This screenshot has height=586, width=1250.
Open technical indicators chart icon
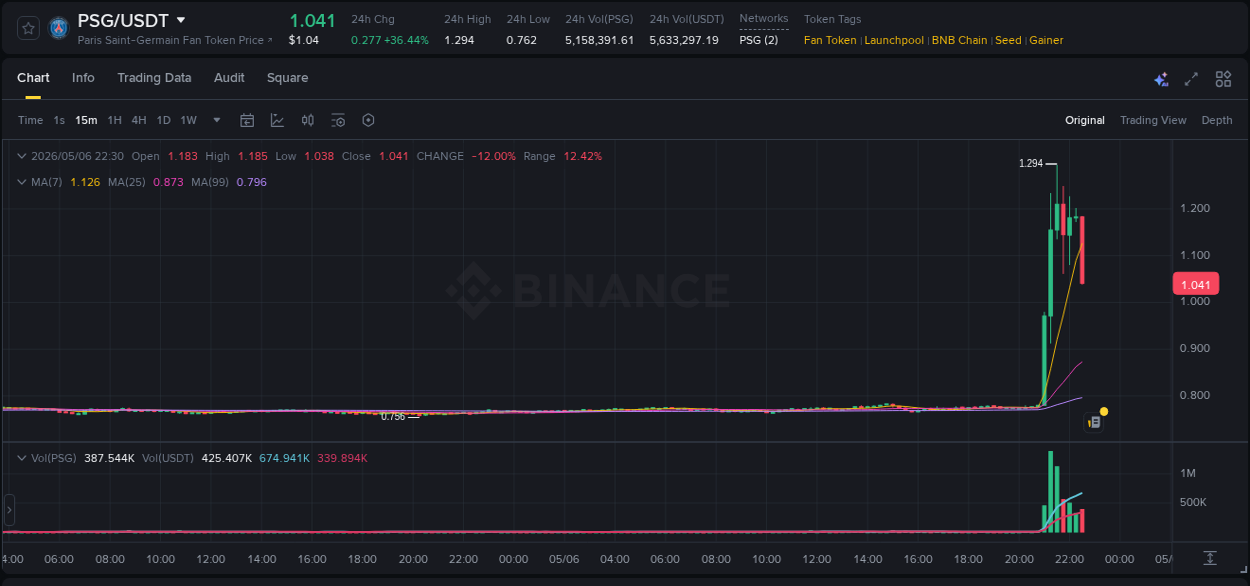[277, 120]
